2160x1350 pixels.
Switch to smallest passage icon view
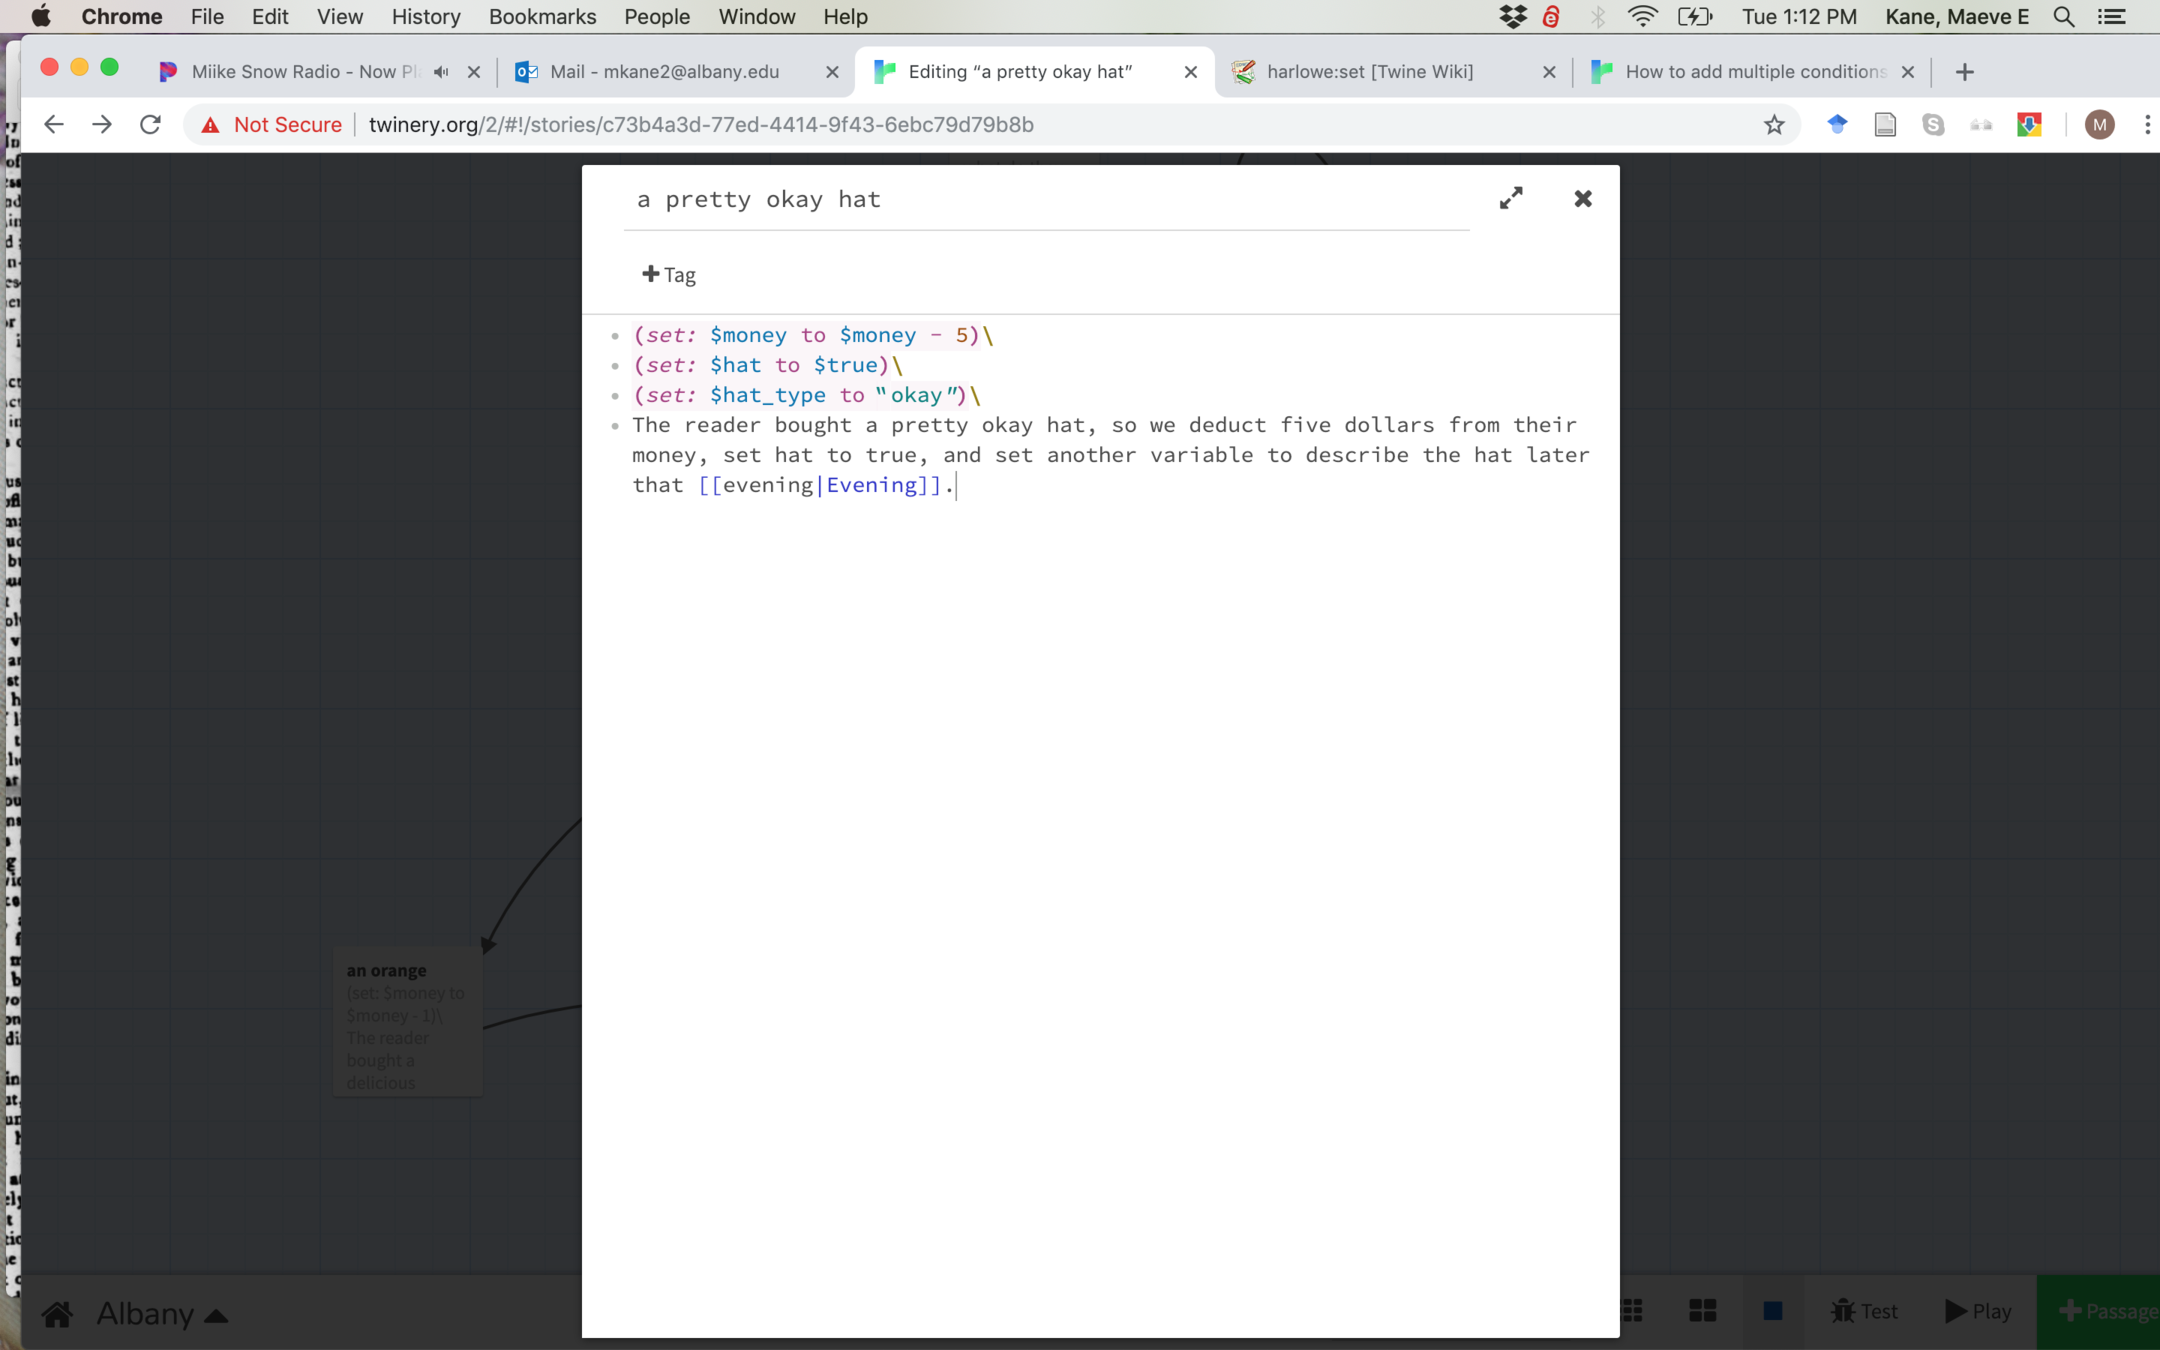click(x=1632, y=1311)
